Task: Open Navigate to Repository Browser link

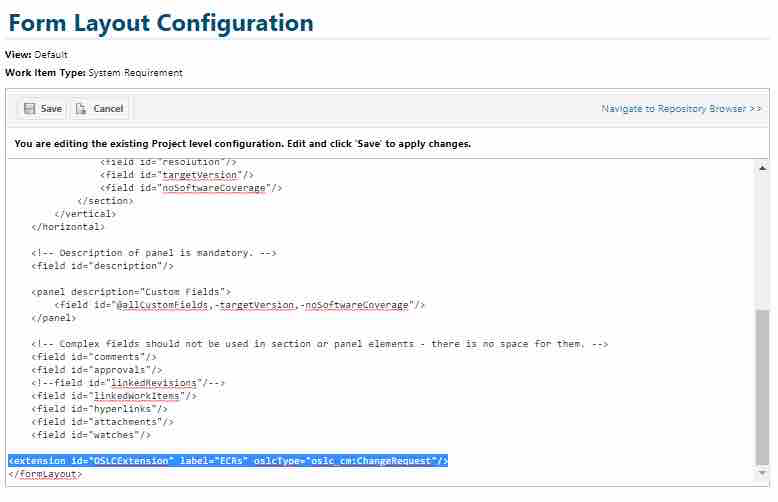Action: coord(681,108)
